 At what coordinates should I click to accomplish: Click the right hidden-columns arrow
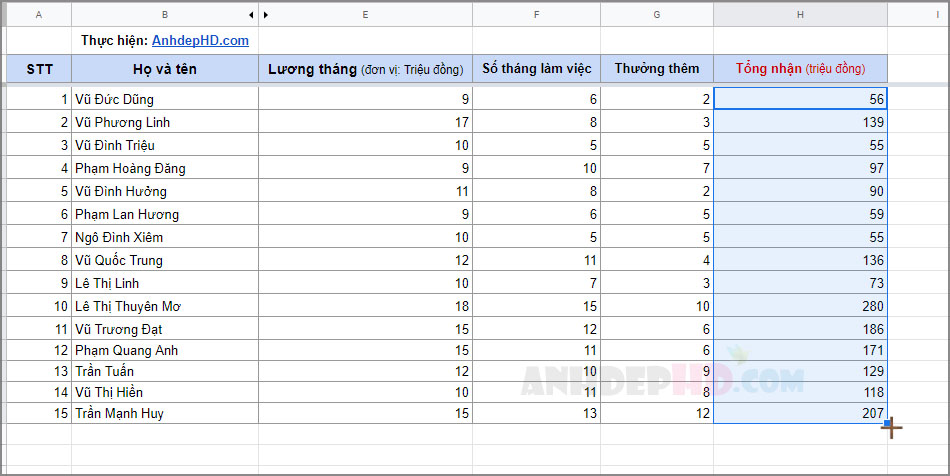tap(265, 15)
